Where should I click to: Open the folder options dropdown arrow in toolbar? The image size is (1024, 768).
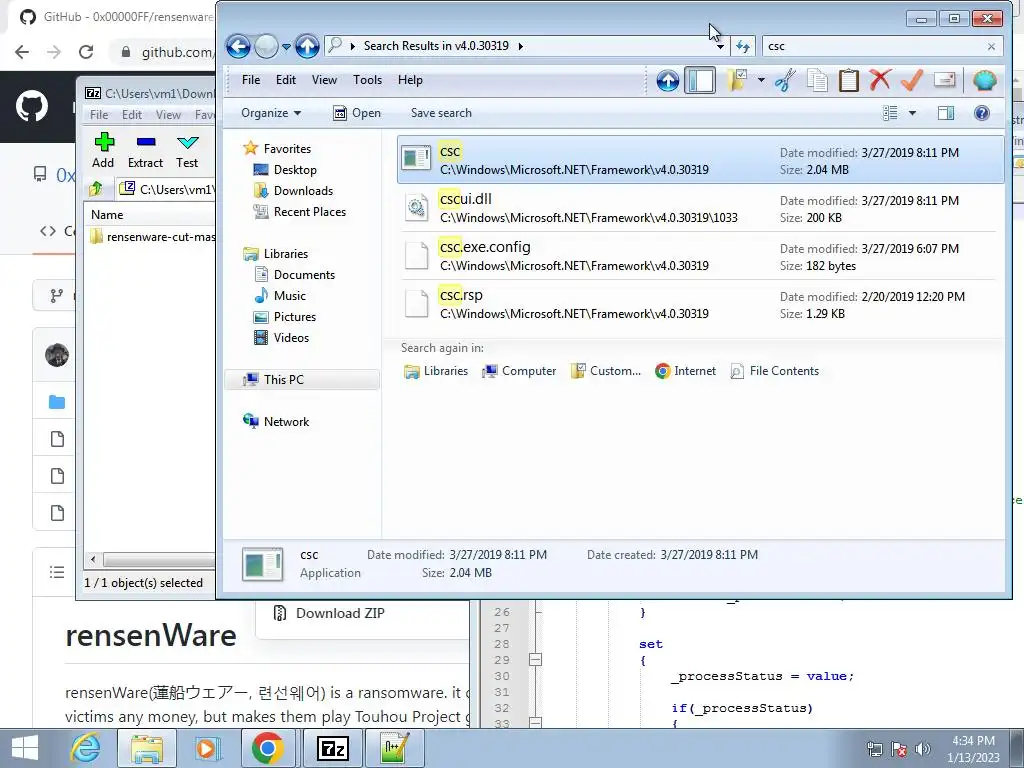point(761,80)
